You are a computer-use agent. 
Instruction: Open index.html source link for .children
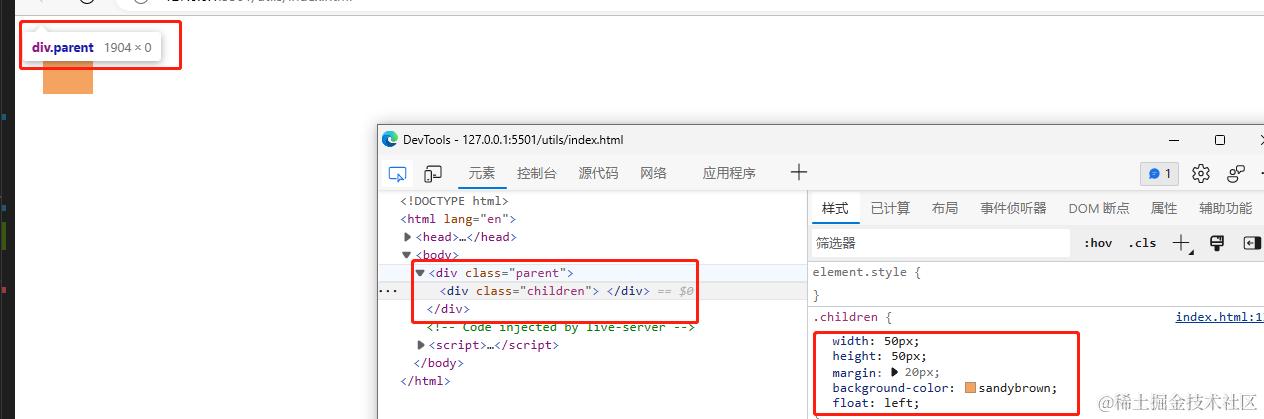[1219, 317]
